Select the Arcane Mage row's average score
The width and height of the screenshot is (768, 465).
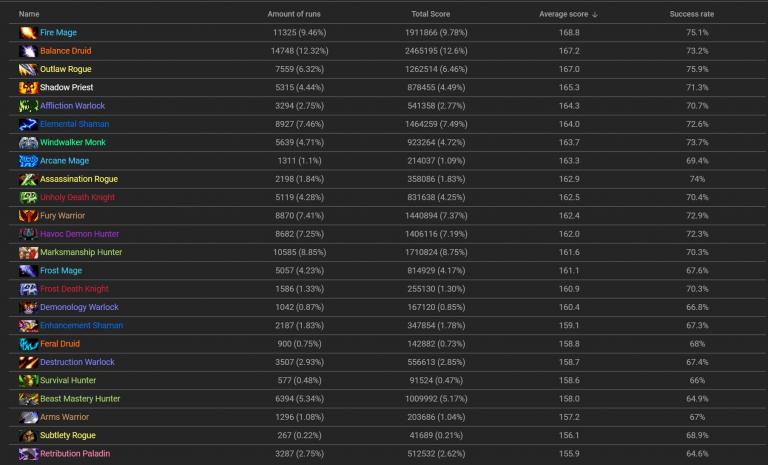(568, 161)
